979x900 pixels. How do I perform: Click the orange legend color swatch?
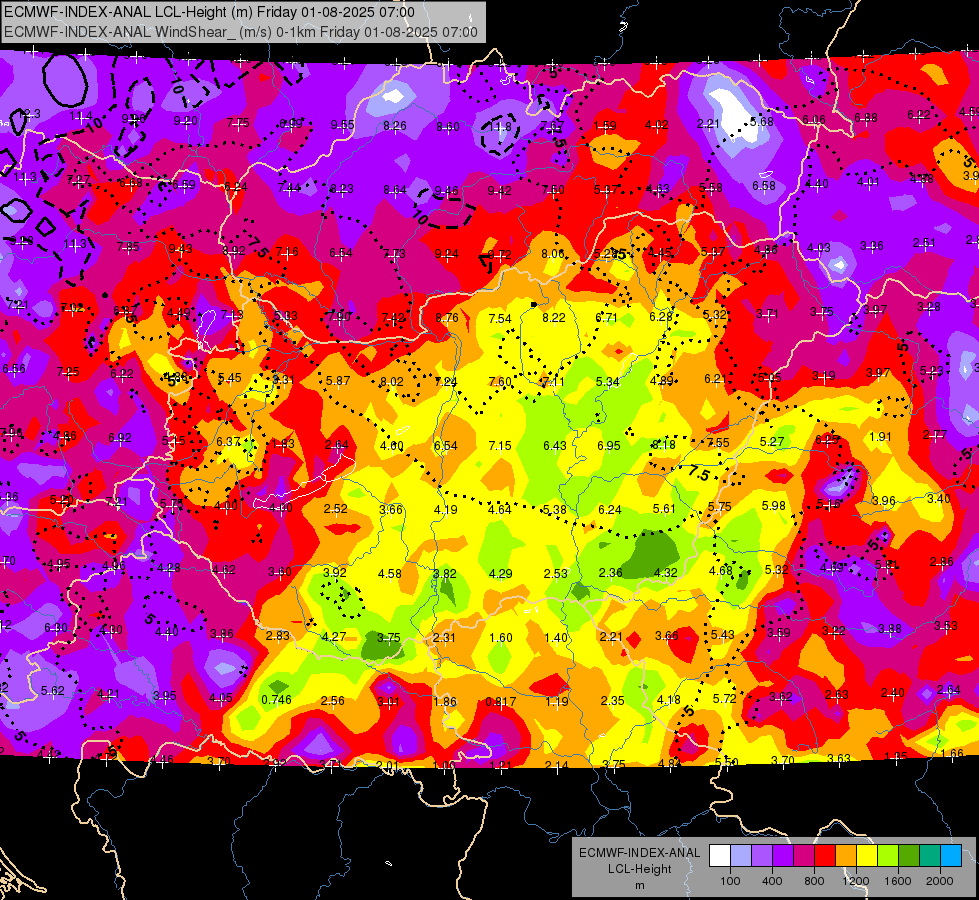846,856
